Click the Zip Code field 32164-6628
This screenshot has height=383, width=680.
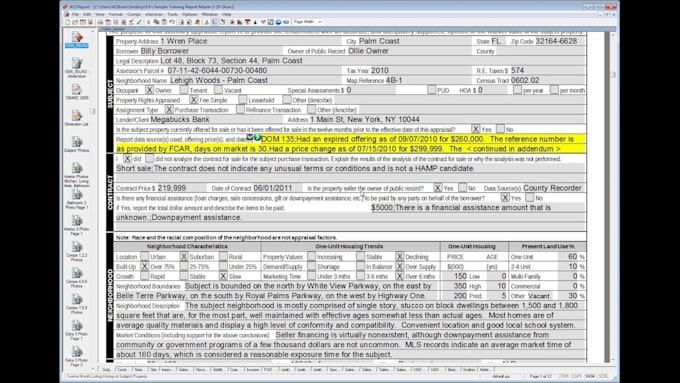click(x=560, y=41)
